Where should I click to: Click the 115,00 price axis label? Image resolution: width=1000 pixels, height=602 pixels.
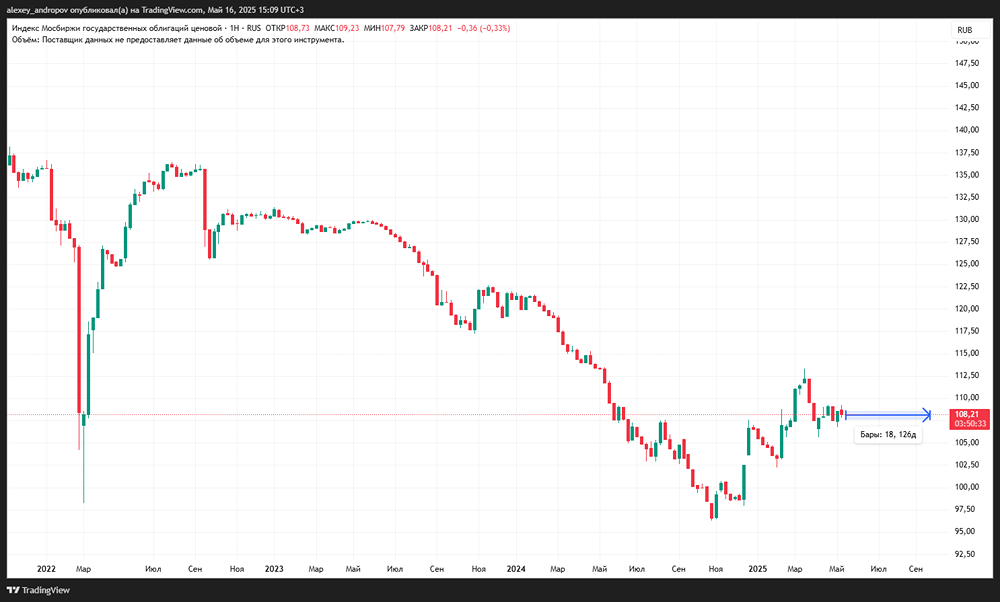coord(967,353)
